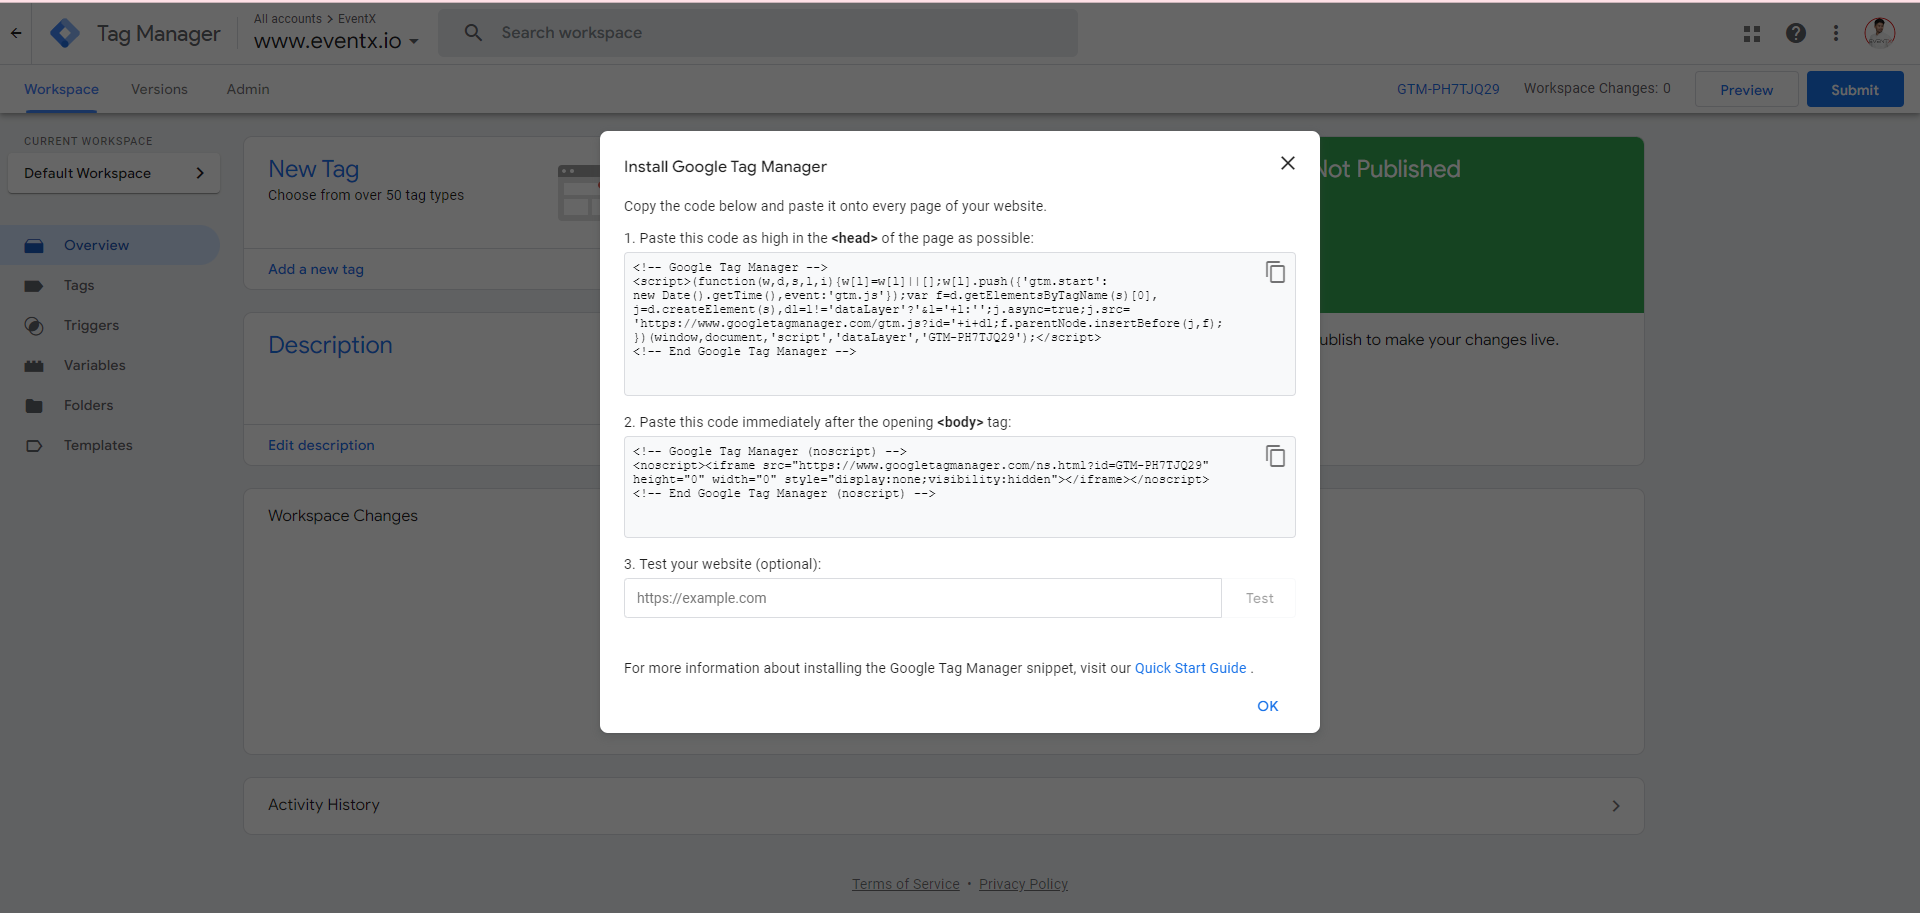
Task: Copy the body noscript code snippet
Action: click(1275, 456)
